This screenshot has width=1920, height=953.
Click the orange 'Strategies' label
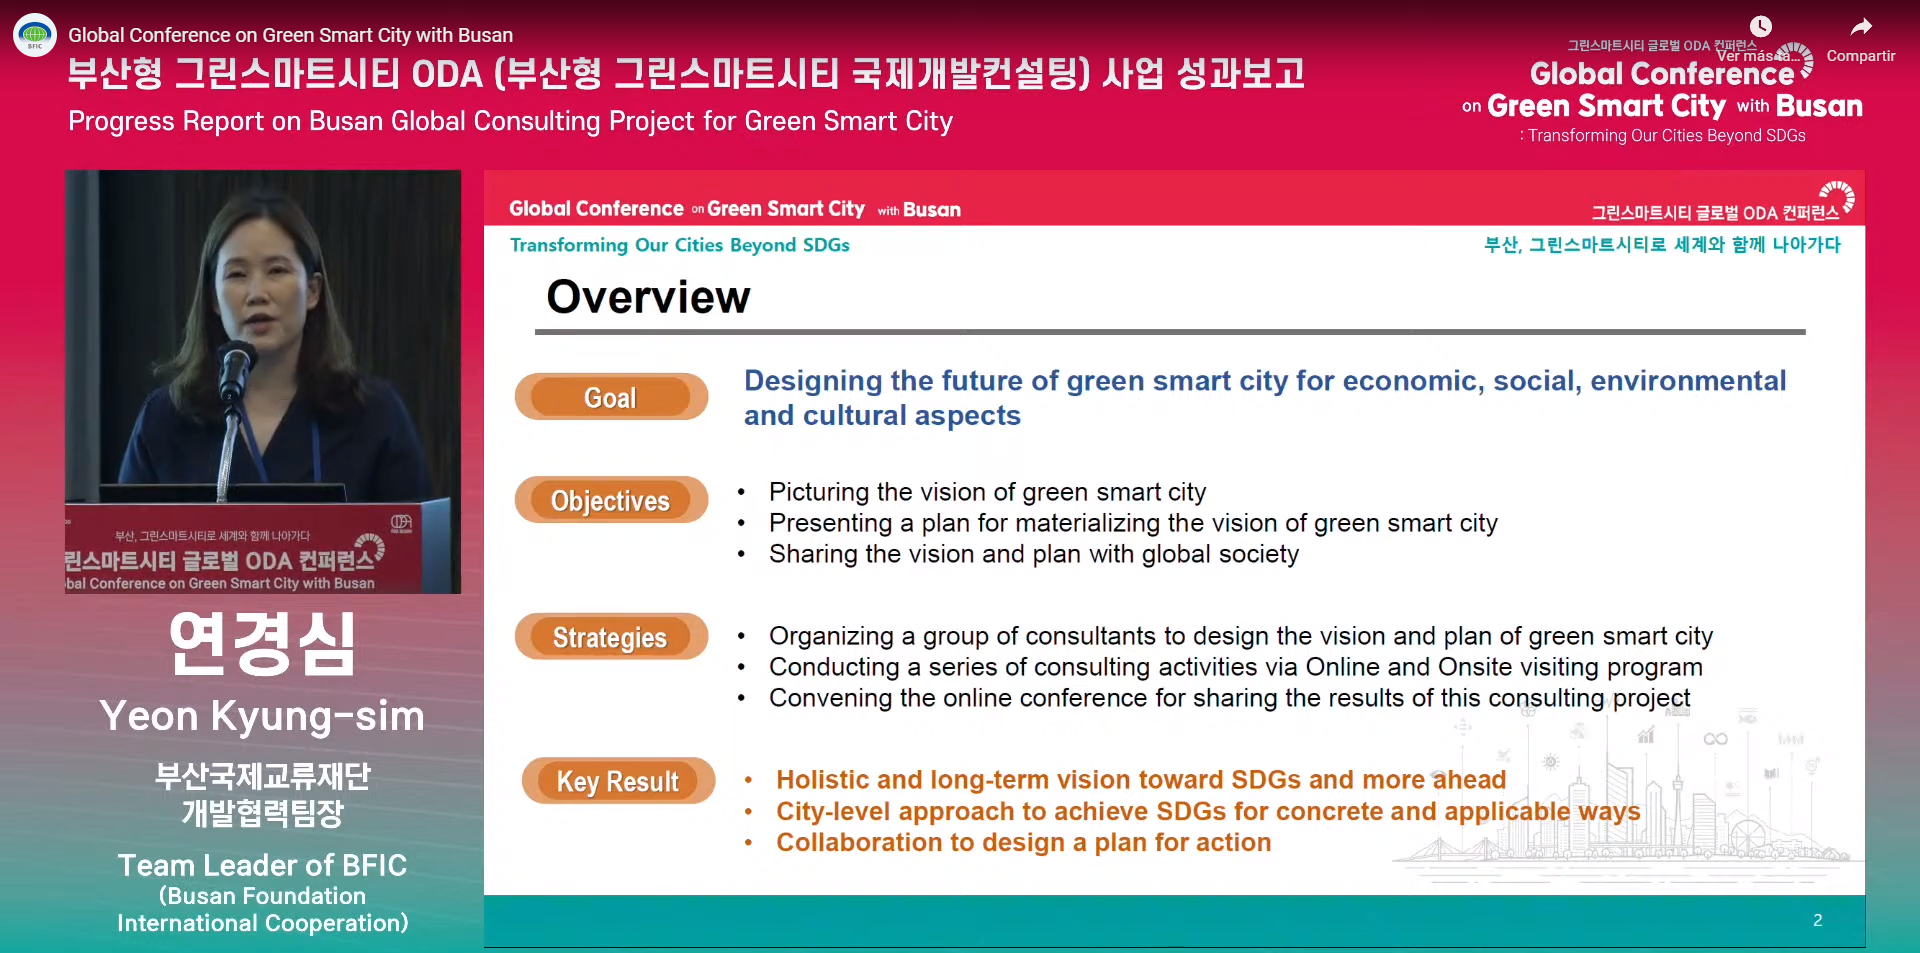click(611, 637)
